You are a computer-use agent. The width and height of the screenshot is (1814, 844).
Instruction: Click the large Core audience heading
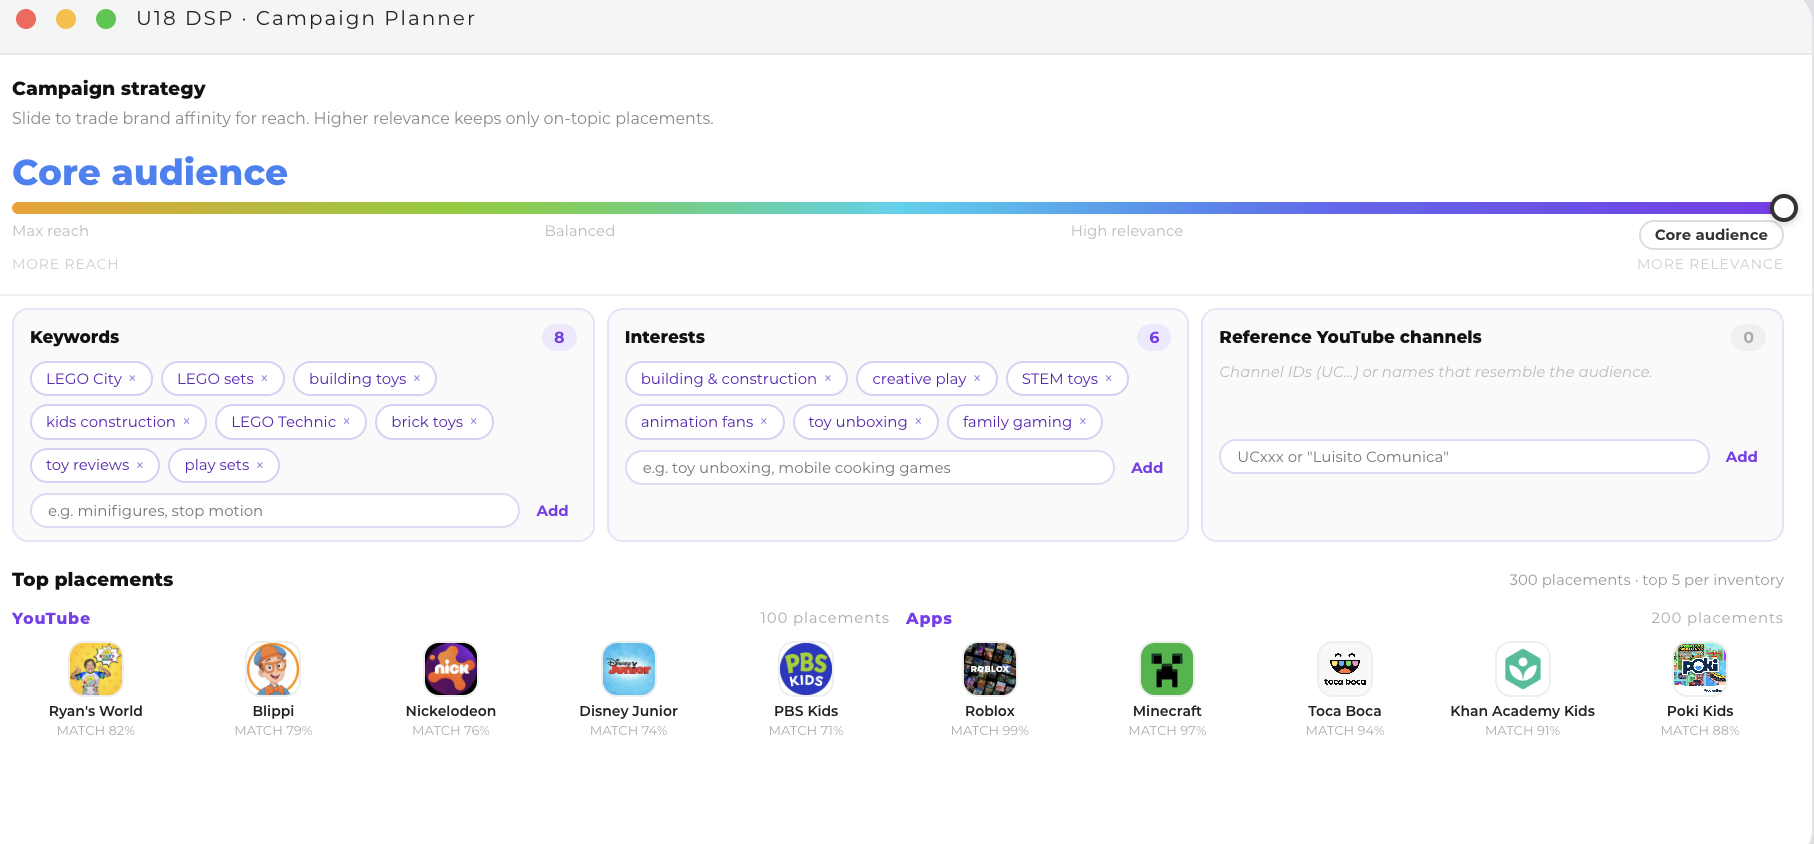[x=150, y=173]
